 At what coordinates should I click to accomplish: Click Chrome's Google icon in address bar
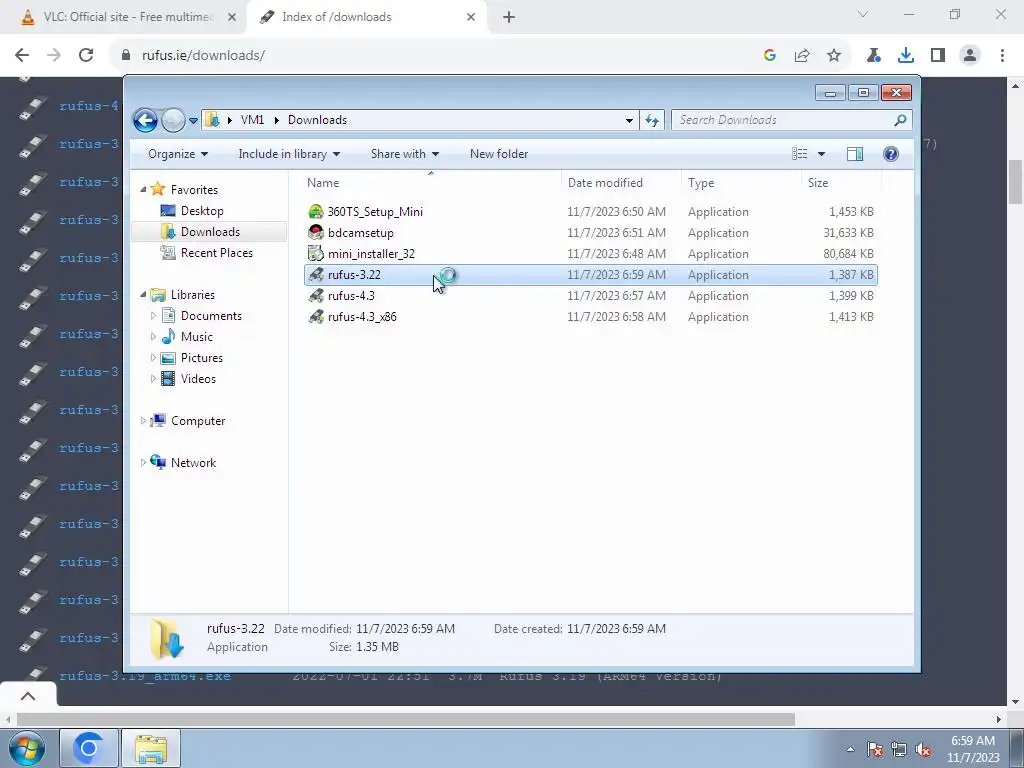pos(770,56)
